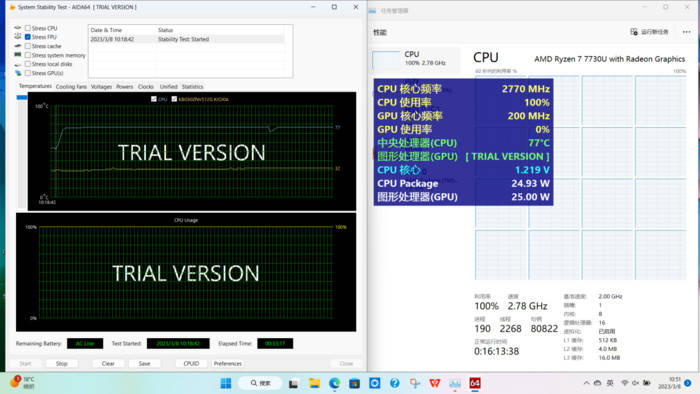Expand the hidden system tray icons chevron

click(586, 383)
